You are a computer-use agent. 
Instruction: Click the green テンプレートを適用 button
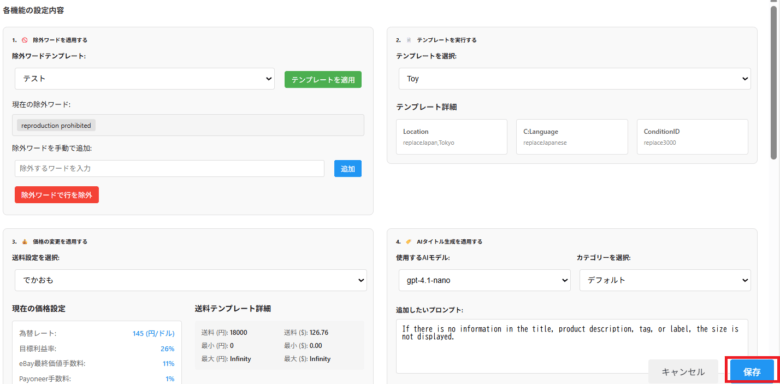(323, 80)
